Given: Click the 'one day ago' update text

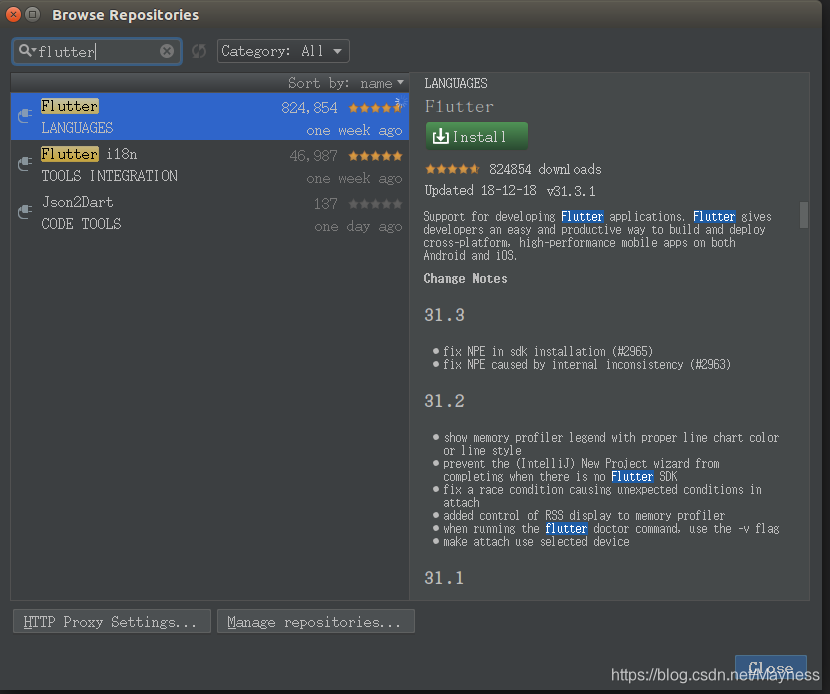Looking at the screenshot, I should click(358, 227).
